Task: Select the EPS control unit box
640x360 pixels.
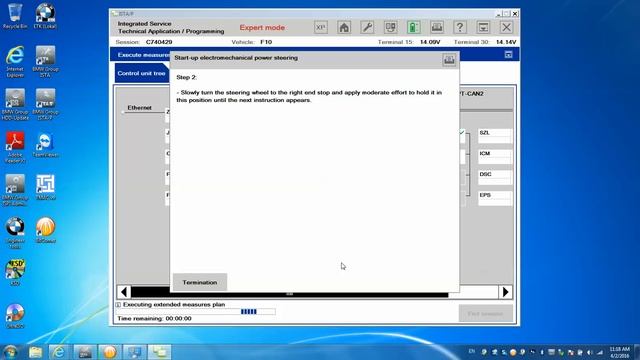Action: 495,198
